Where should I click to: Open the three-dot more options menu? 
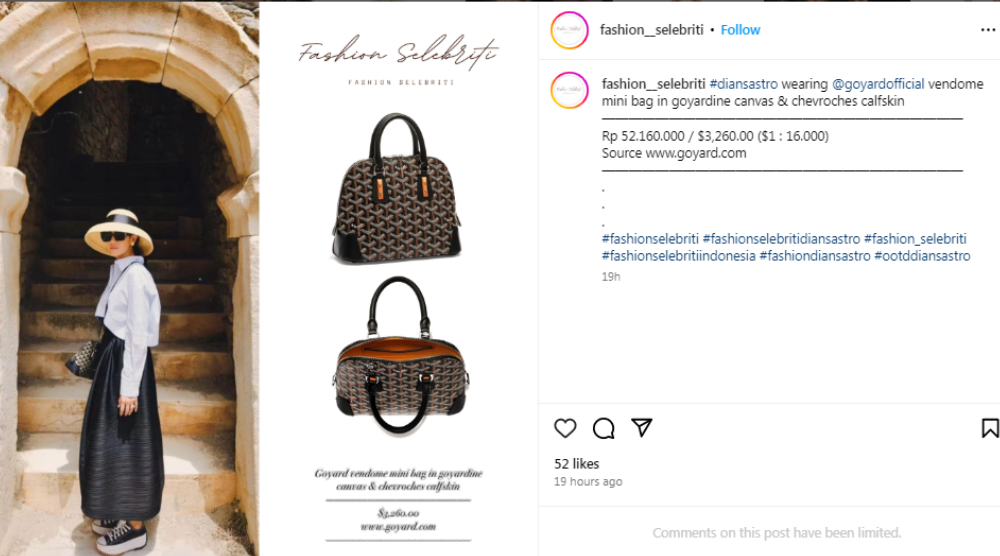(988, 30)
